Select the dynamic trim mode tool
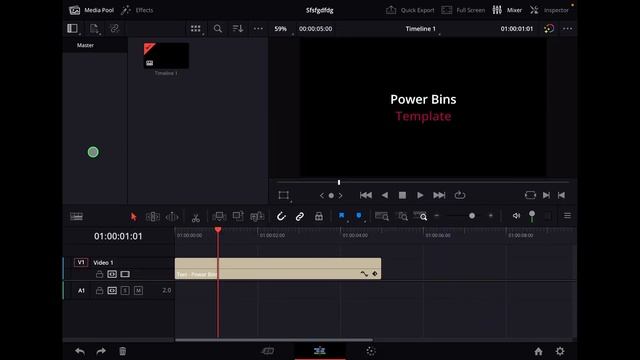640x360 pixels. pos(172,217)
